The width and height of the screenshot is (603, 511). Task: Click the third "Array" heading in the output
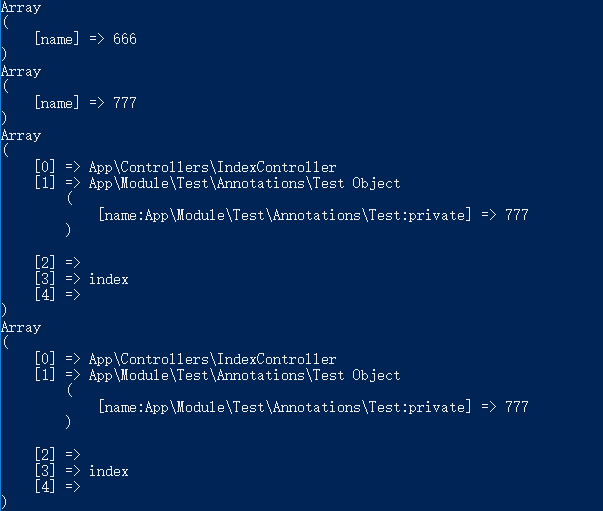click(x=21, y=135)
